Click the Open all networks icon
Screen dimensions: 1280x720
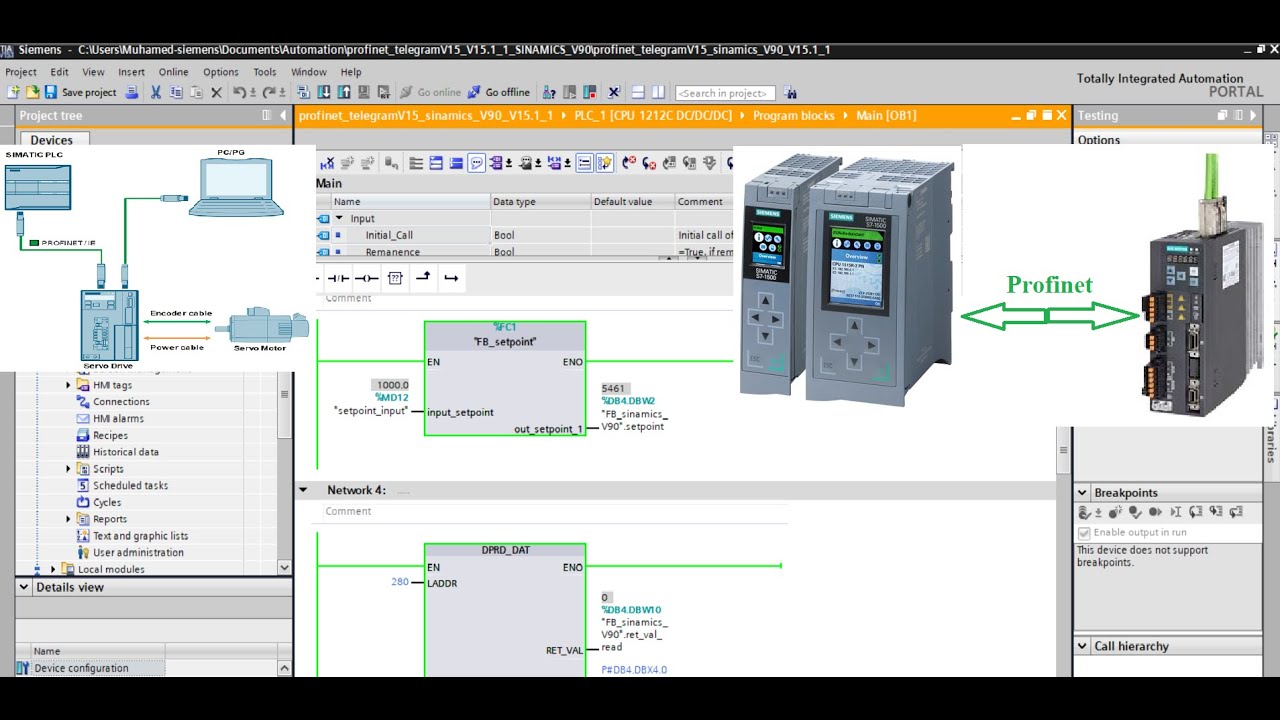[x=437, y=163]
